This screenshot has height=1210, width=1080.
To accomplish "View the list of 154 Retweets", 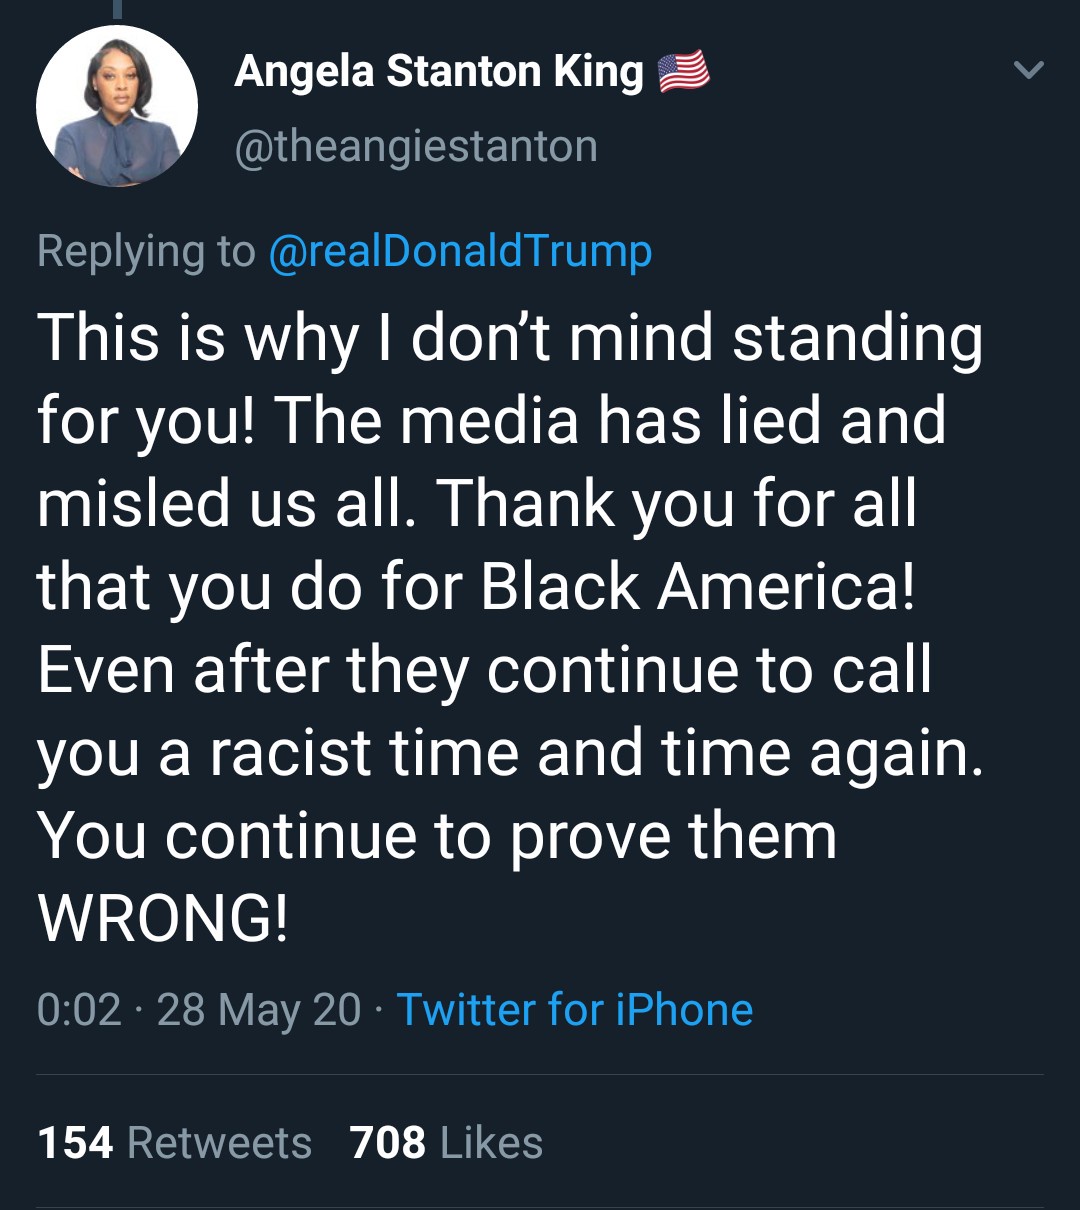I will click(174, 1142).
